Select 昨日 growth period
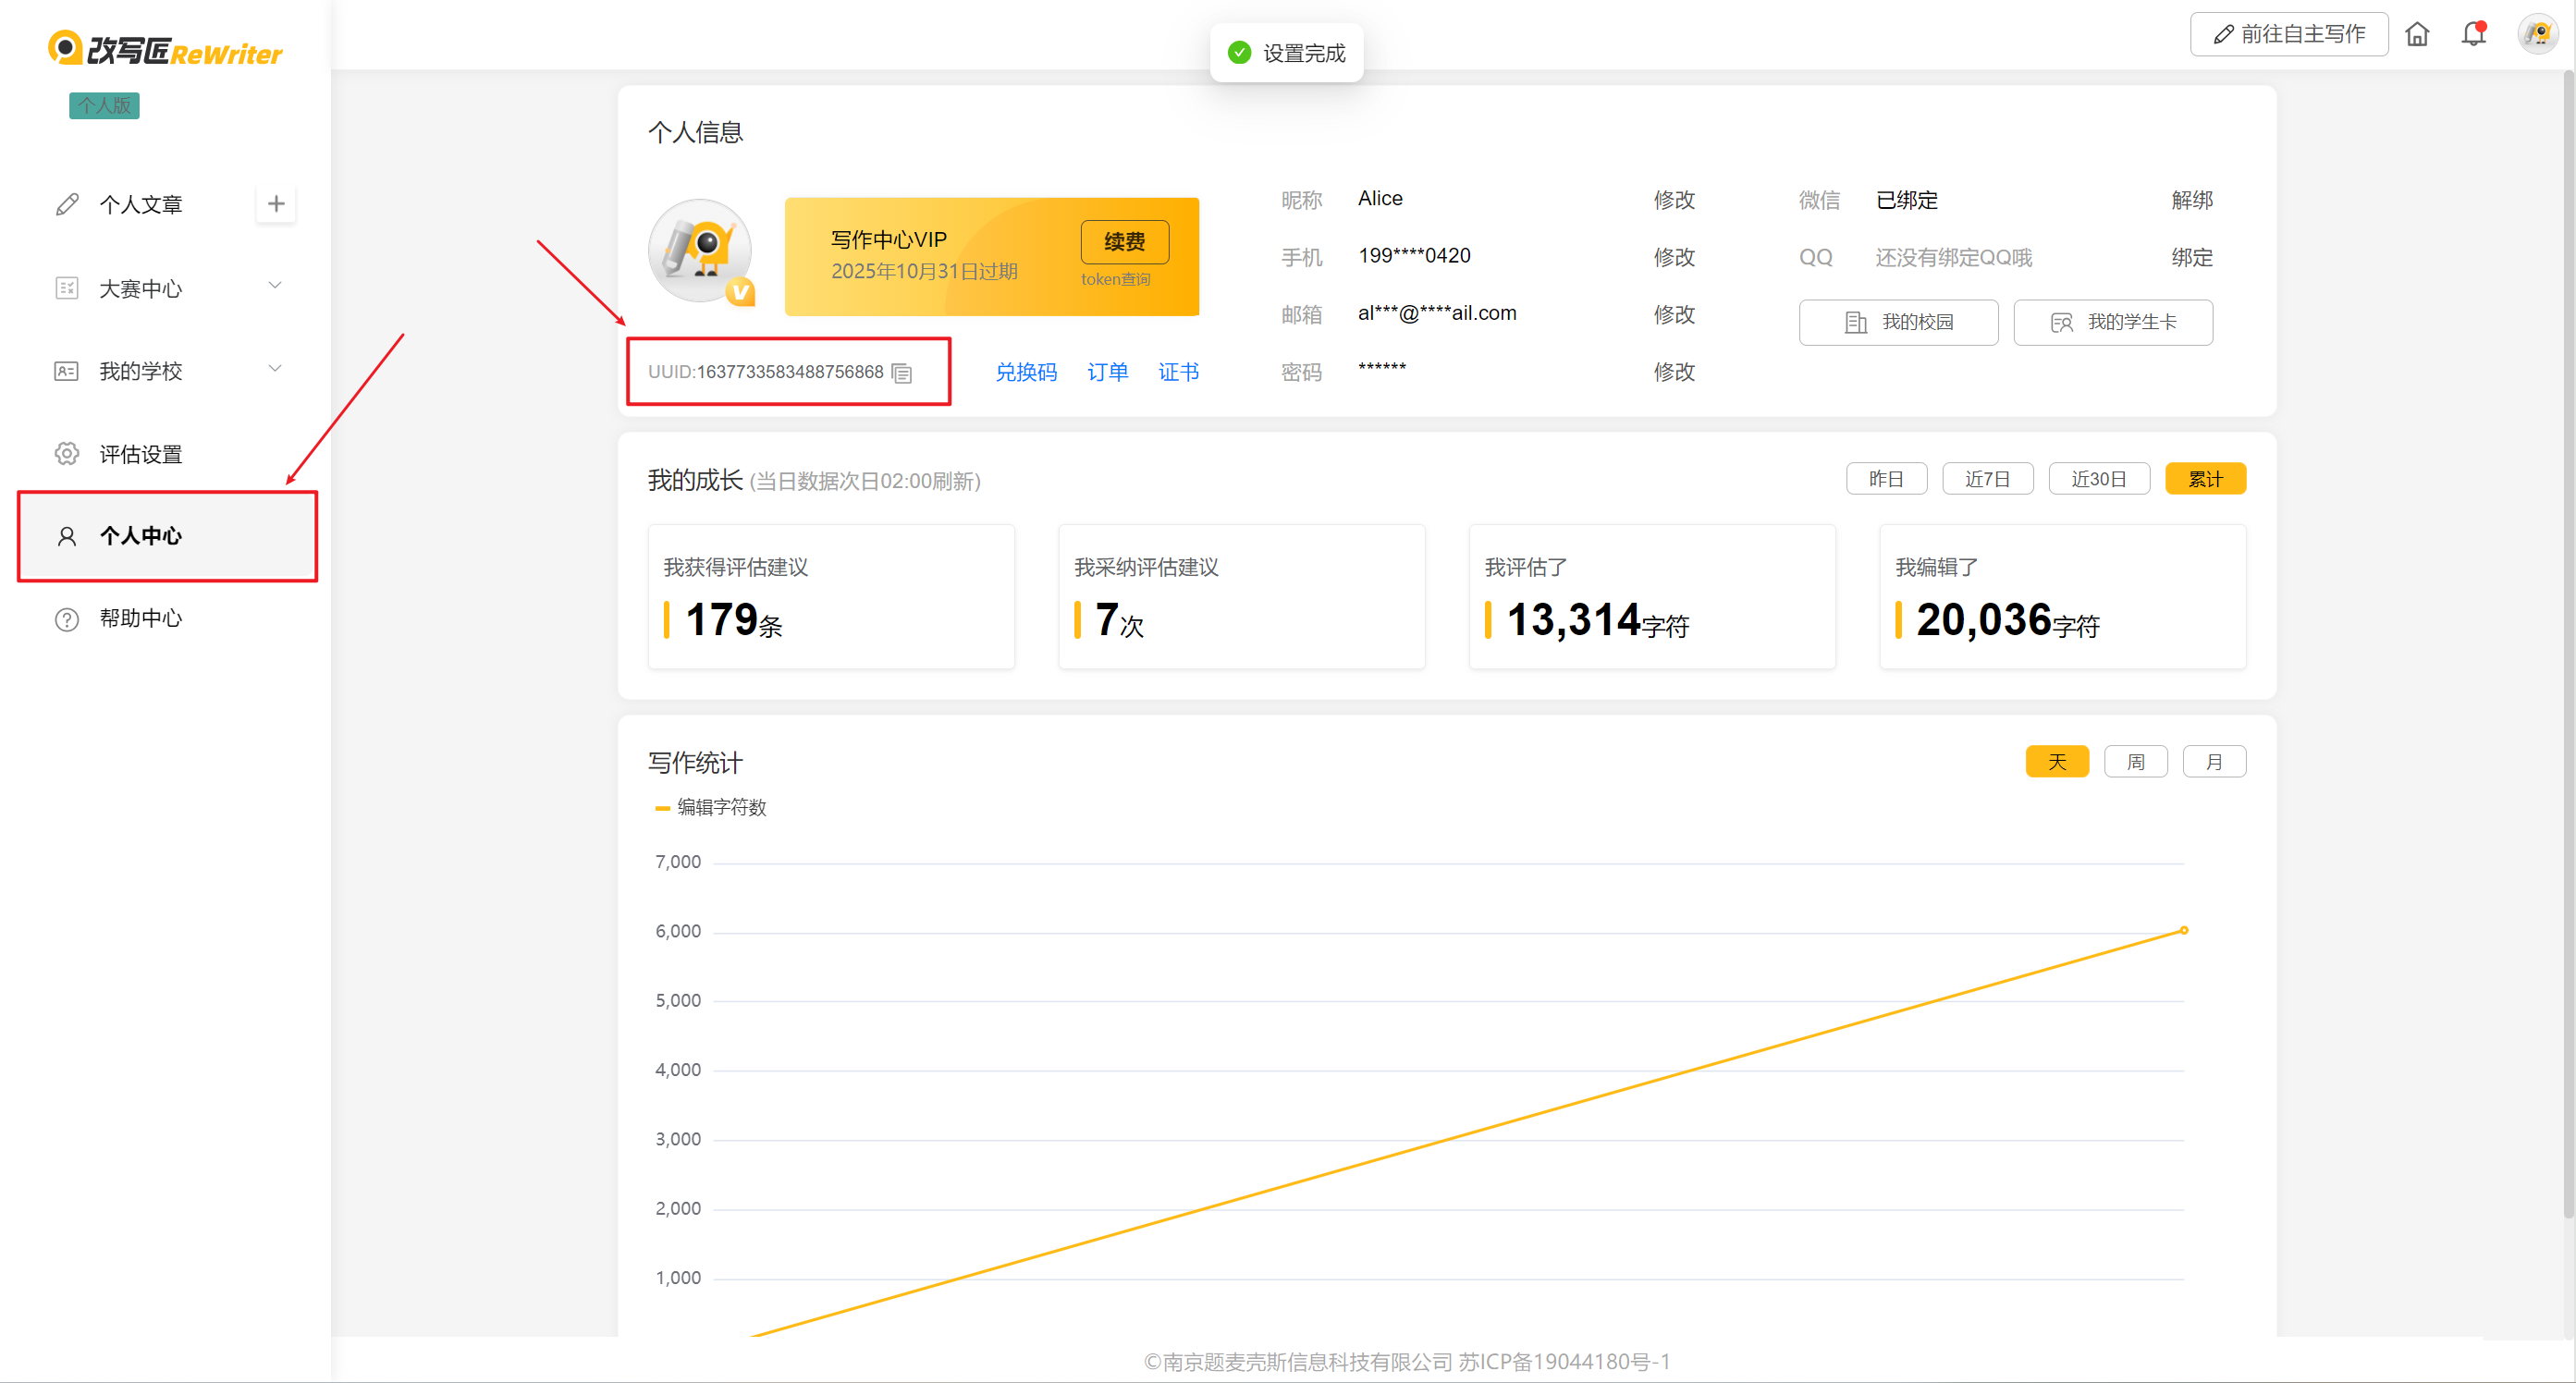Image resolution: width=2576 pixels, height=1383 pixels. [1885, 479]
